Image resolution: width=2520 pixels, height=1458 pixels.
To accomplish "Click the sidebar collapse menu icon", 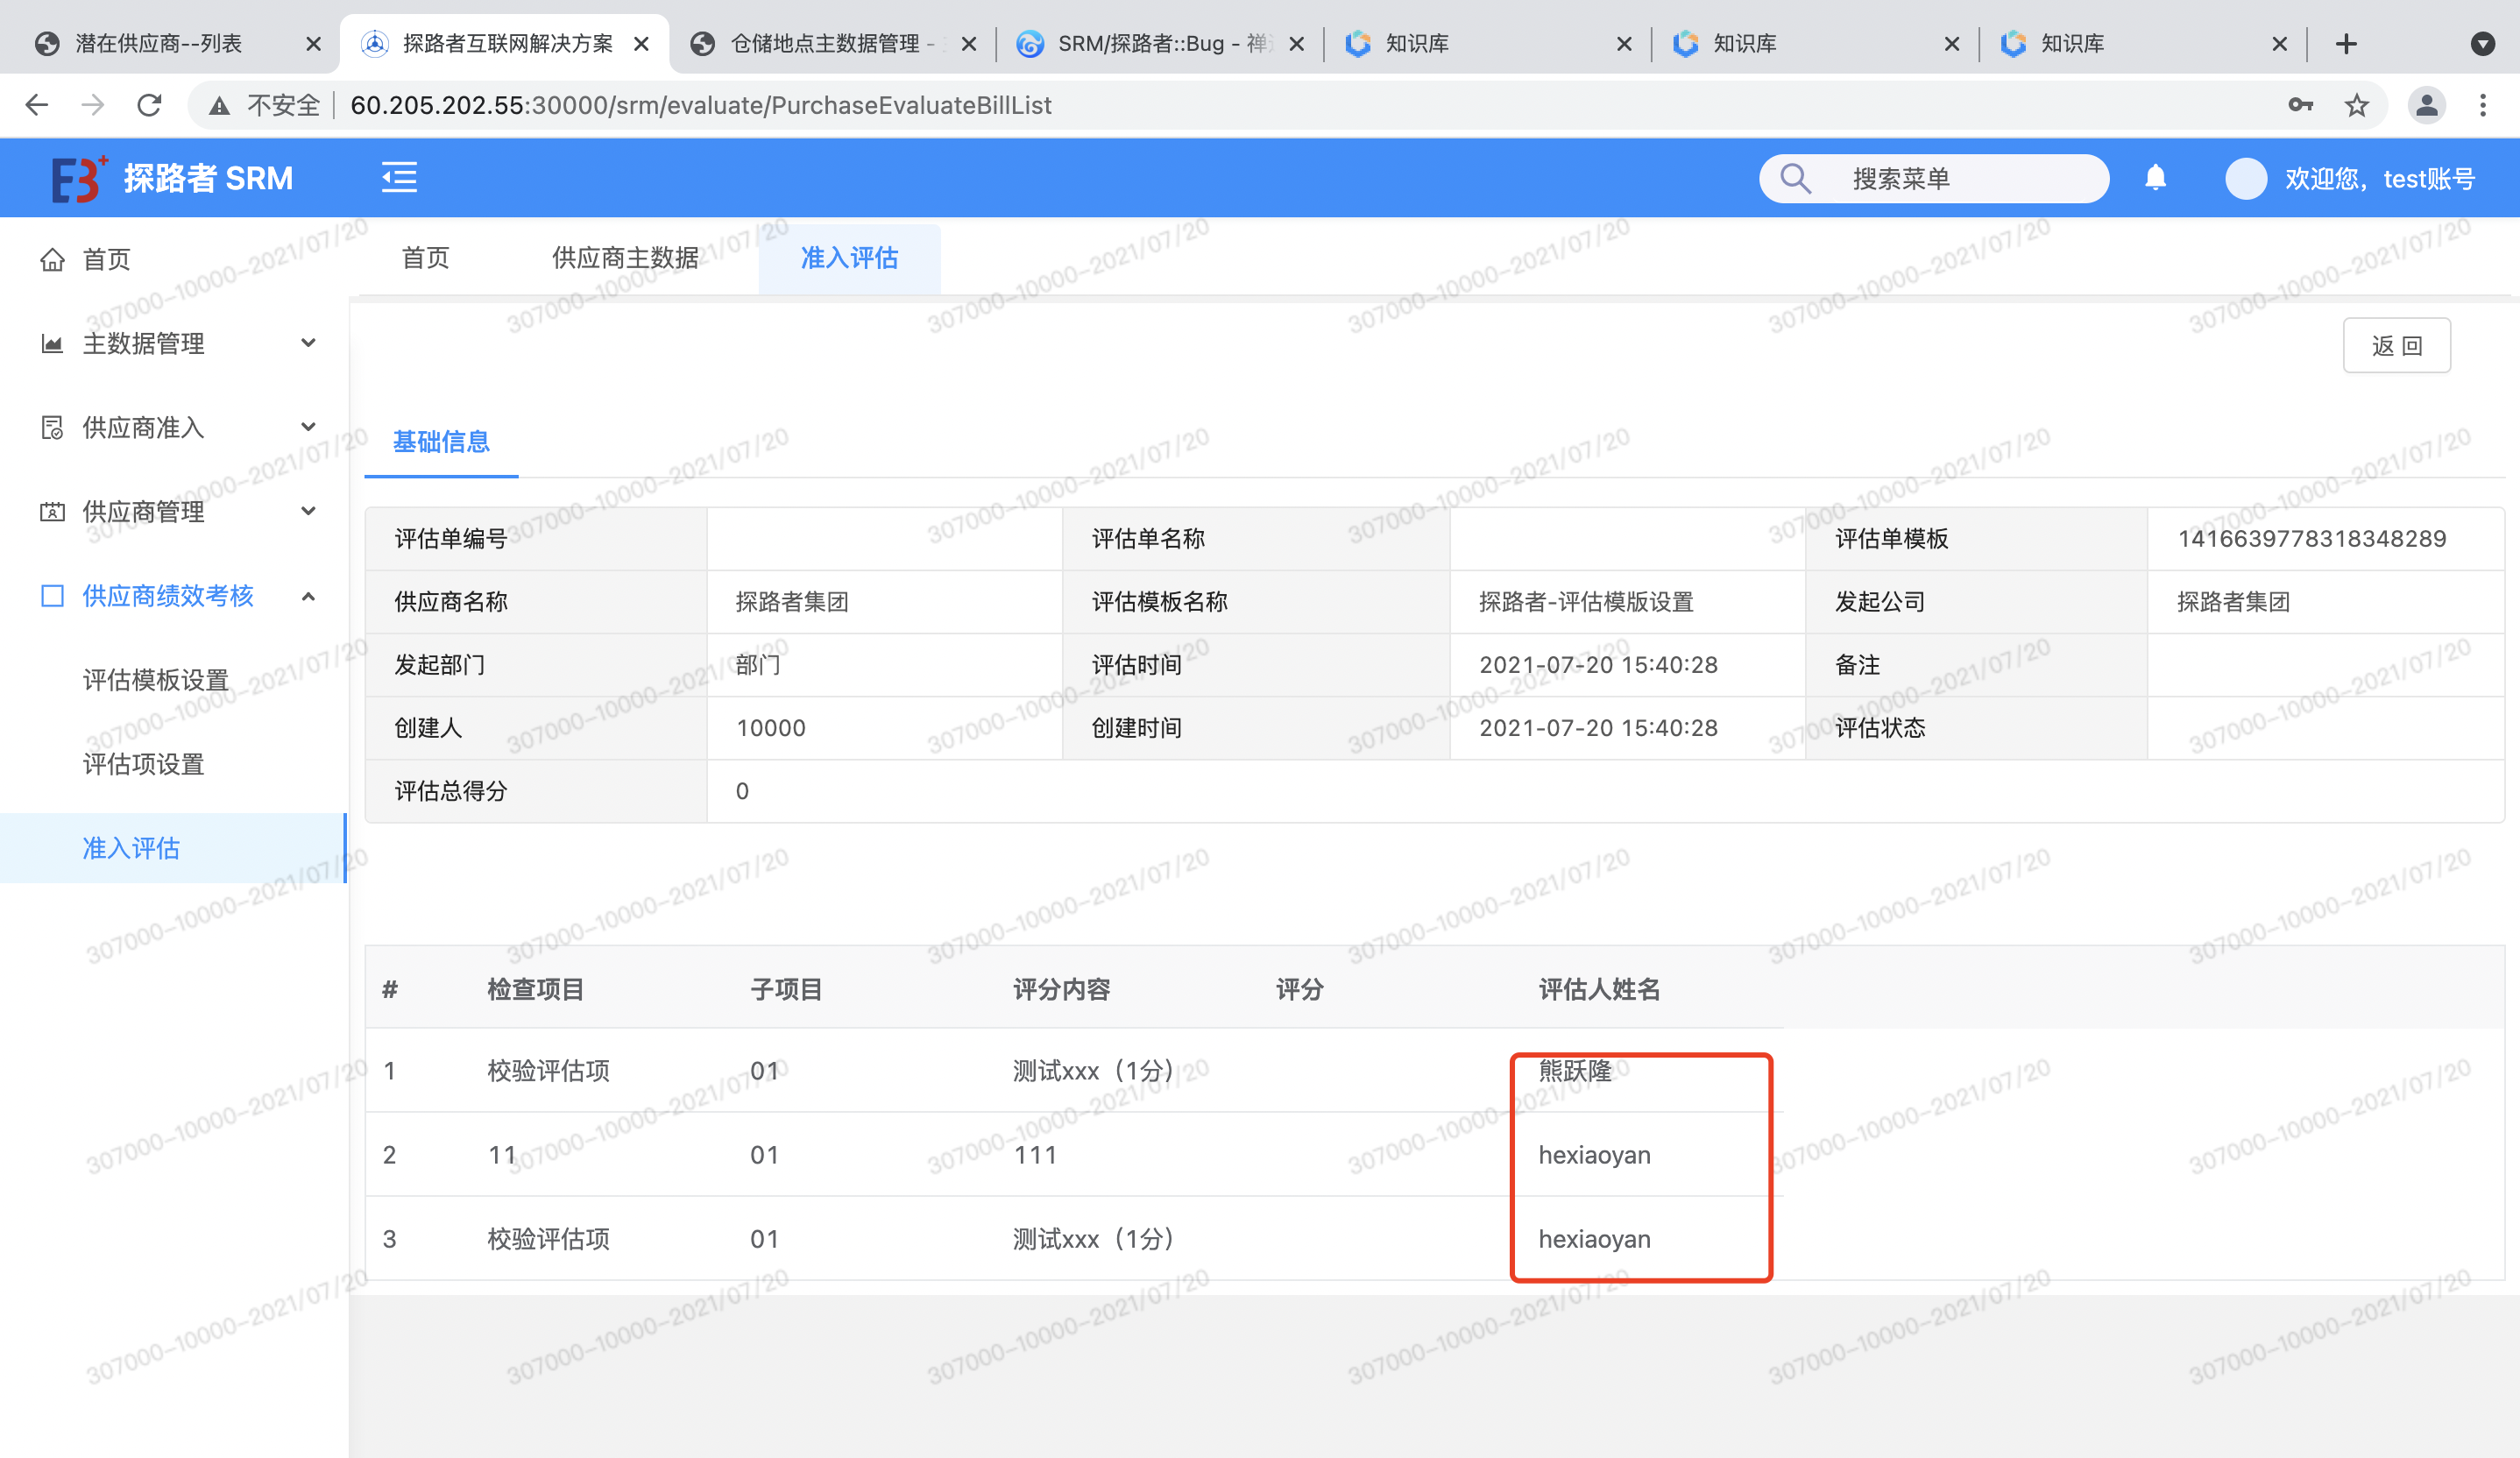I will [399, 178].
